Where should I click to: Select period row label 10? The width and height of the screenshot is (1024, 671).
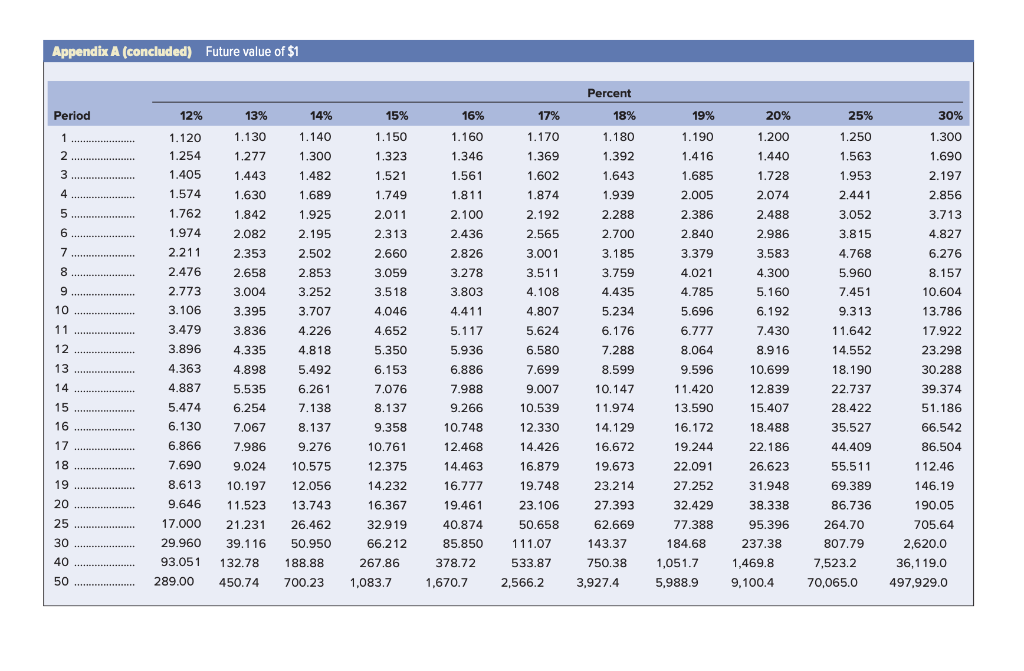pos(61,310)
